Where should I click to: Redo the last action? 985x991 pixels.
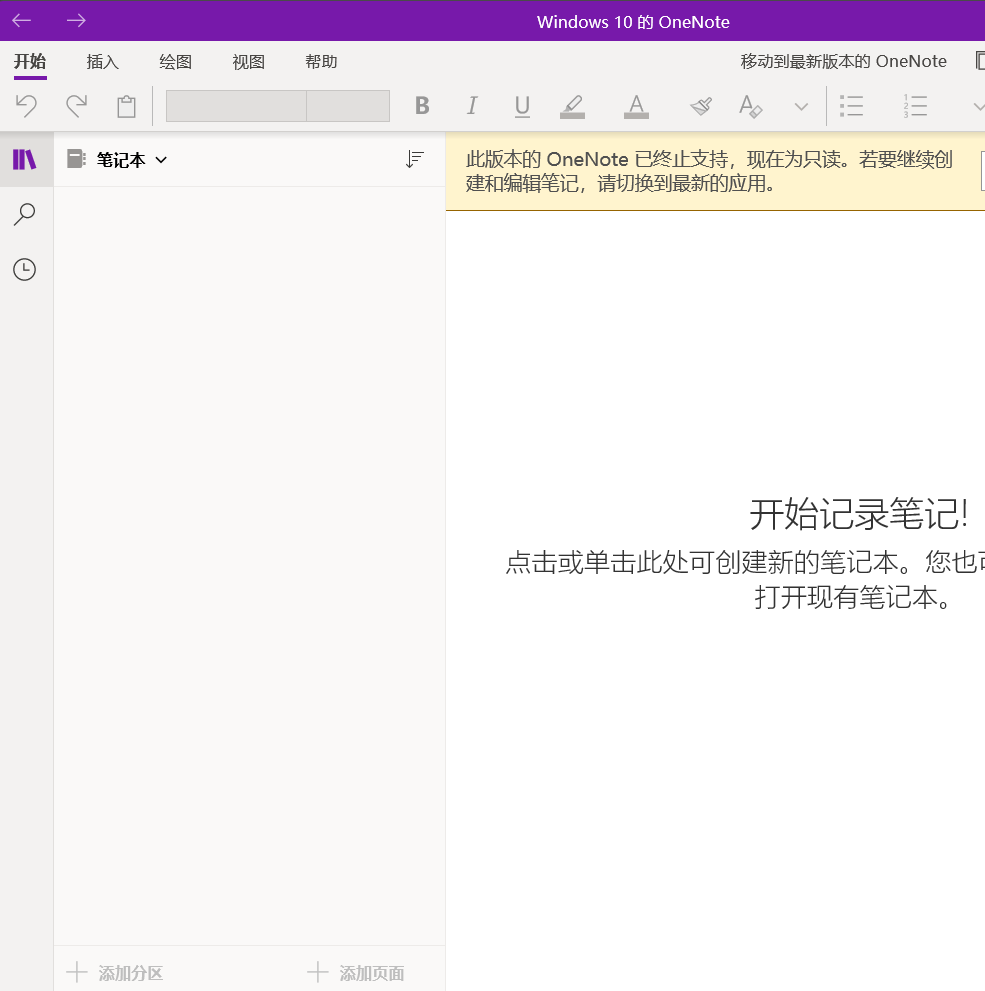click(x=76, y=106)
